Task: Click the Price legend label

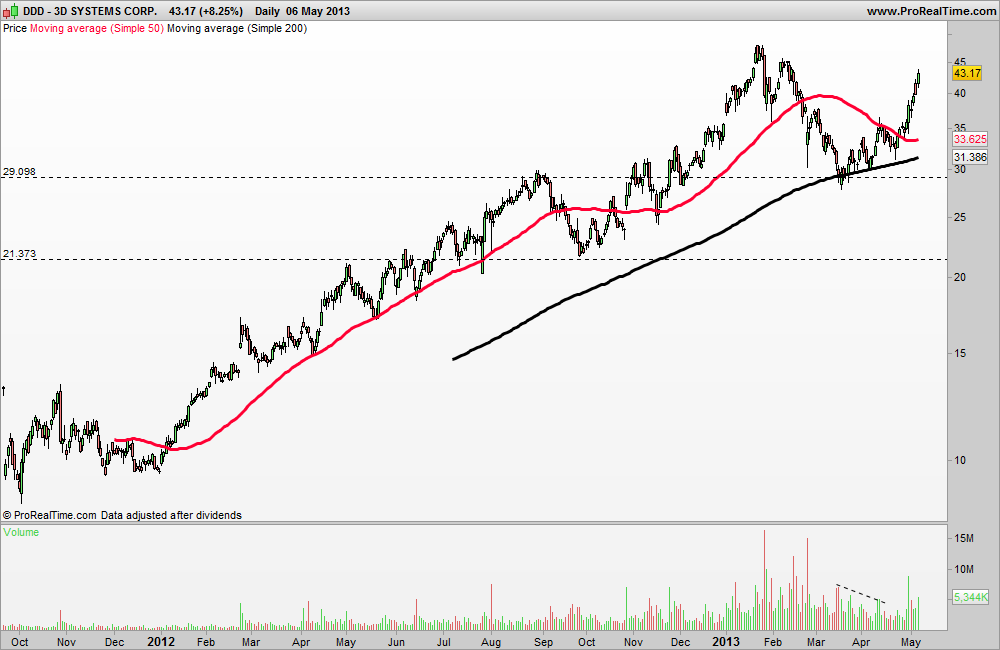Action: pos(15,28)
